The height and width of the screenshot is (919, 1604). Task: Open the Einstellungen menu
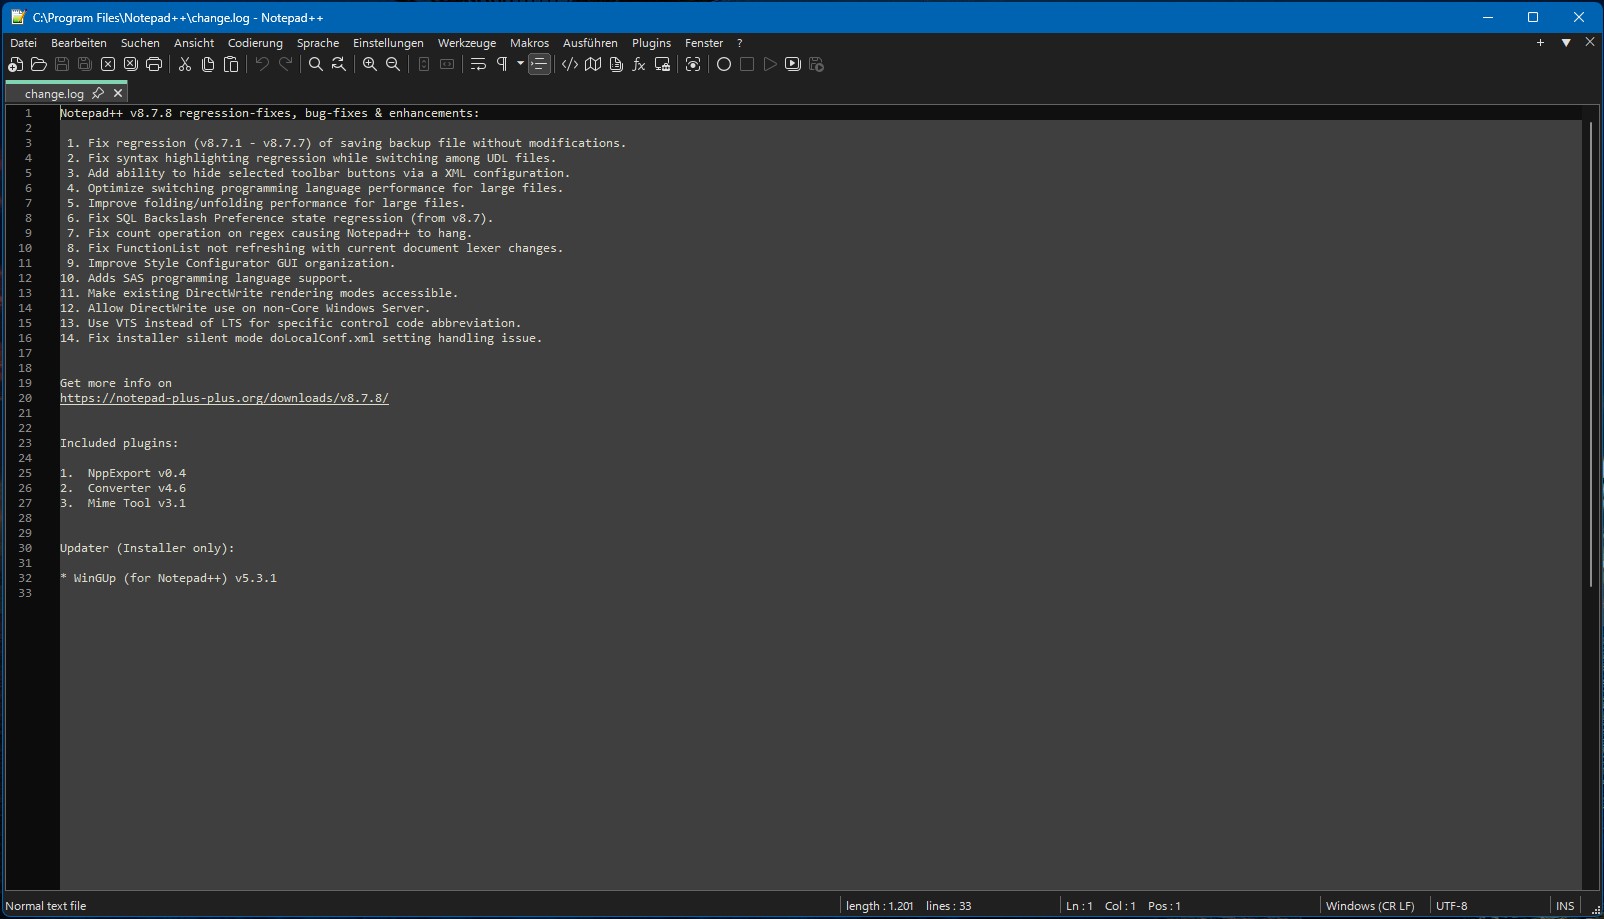388,43
